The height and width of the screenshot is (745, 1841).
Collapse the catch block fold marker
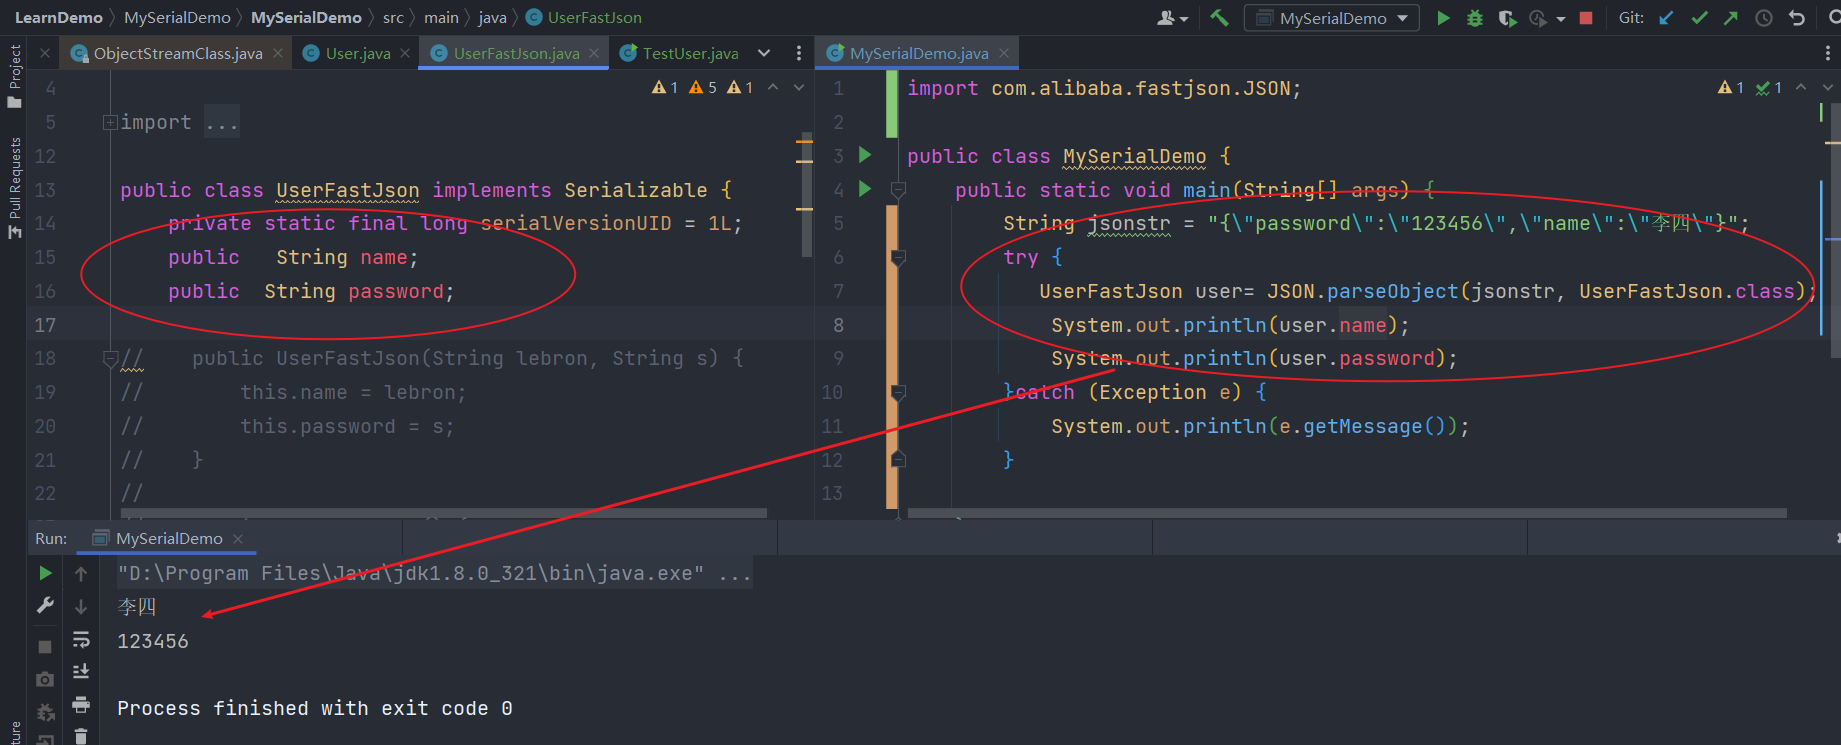coord(898,393)
